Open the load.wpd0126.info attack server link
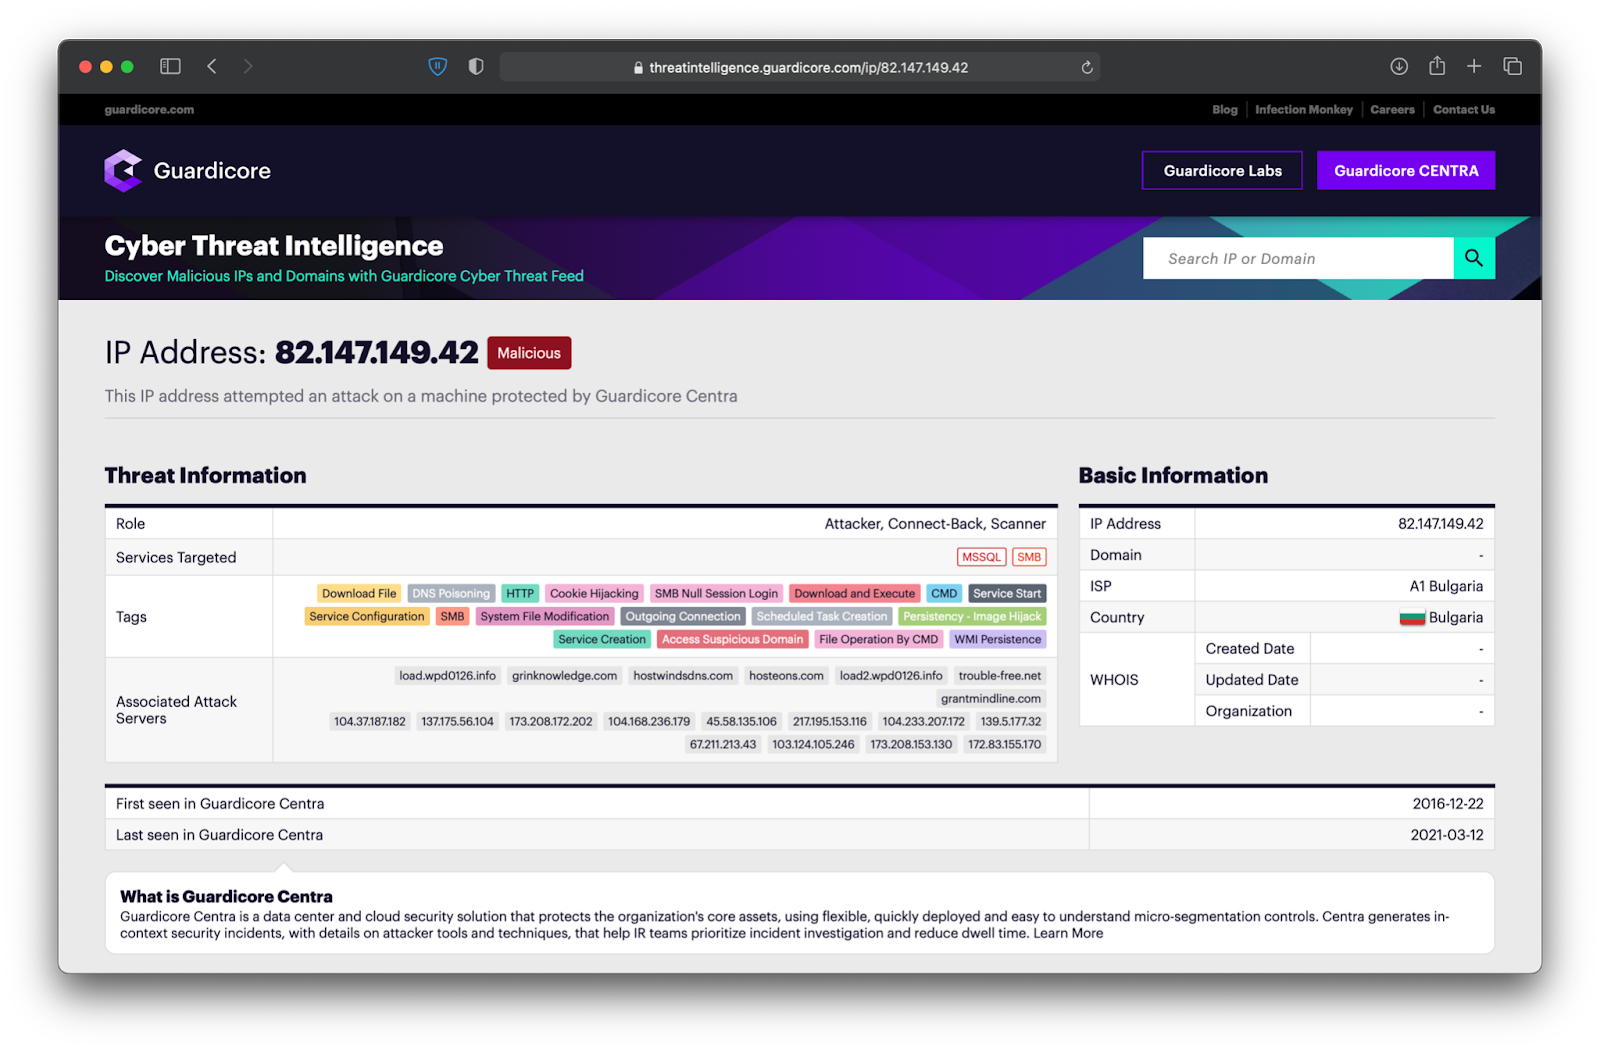Viewport: 1600px width, 1050px height. click(x=447, y=676)
